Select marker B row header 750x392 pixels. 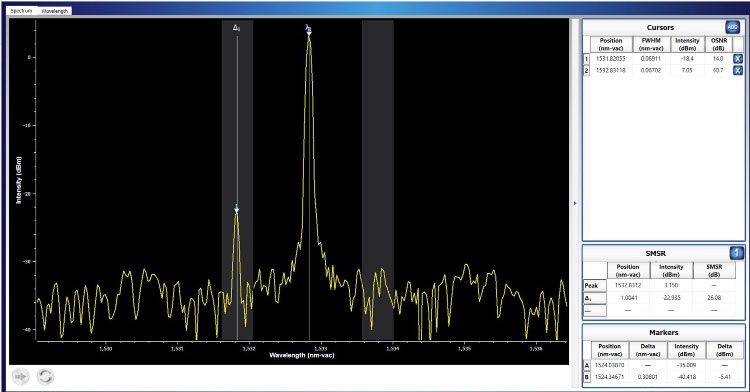coord(587,377)
